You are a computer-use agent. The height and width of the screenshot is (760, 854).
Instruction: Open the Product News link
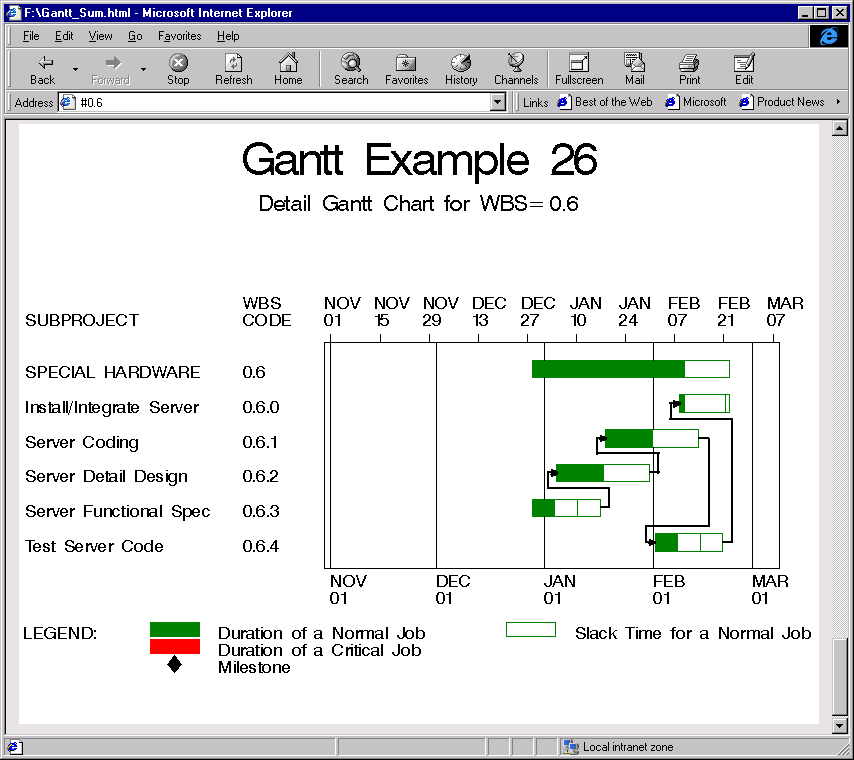[782, 102]
